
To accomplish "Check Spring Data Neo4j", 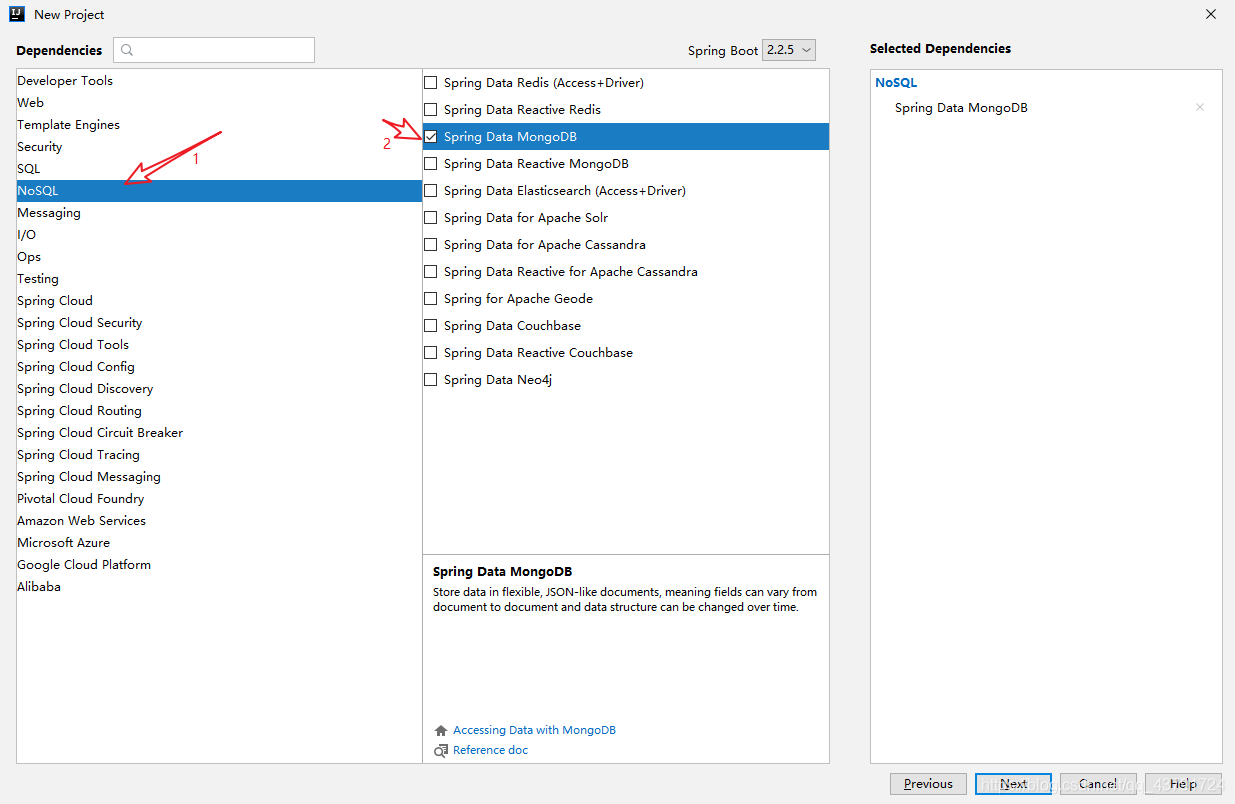I will (x=431, y=379).
